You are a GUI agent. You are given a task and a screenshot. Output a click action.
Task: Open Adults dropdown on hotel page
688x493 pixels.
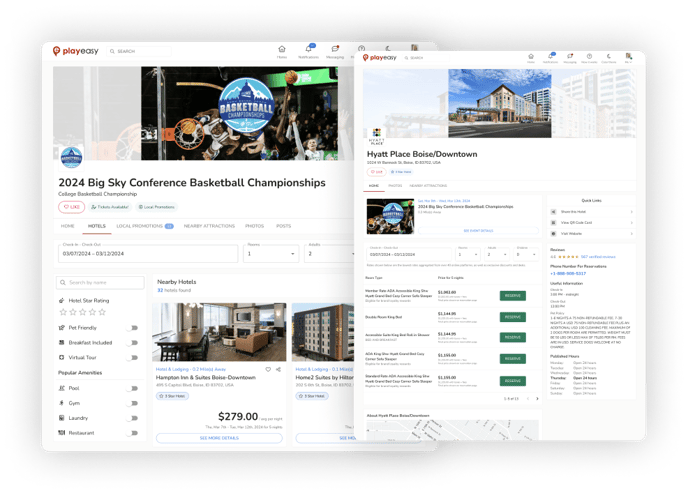click(x=497, y=254)
